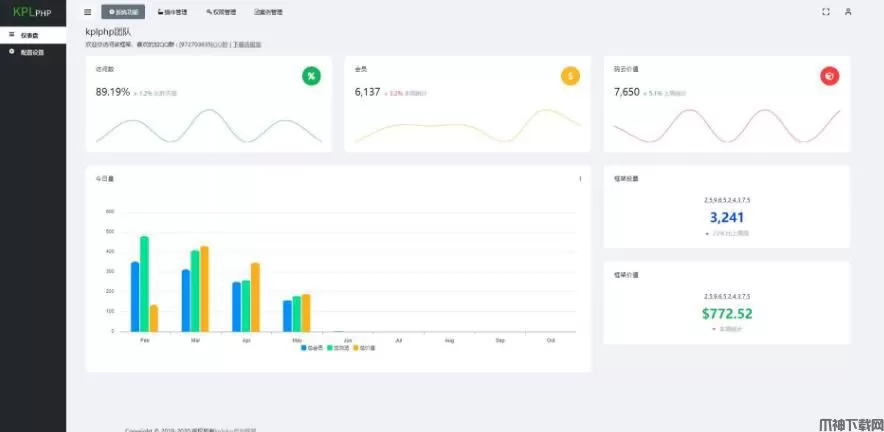Click the green percent circle icon
Screen dimensions: 884x432
click(x=311, y=76)
